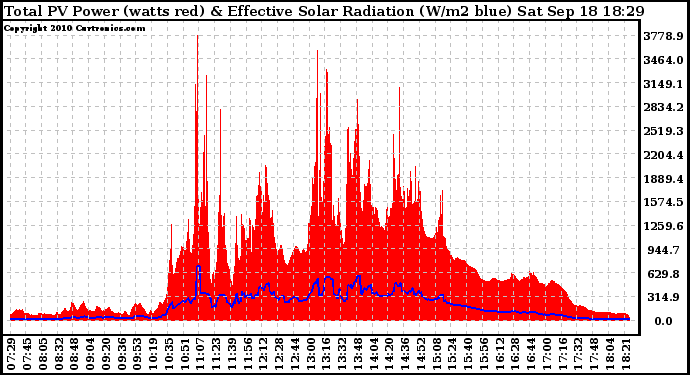Click the time label 09:53
Image resolution: width=690 pixels, height=375 pixels.
pos(138,354)
